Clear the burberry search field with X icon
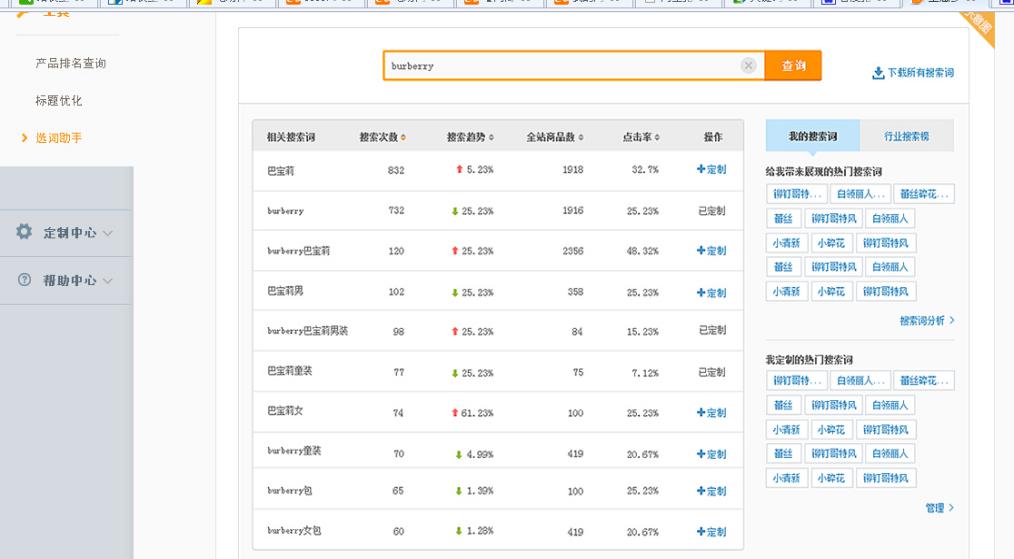The height and width of the screenshot is (559, 1014). point(748,66)
